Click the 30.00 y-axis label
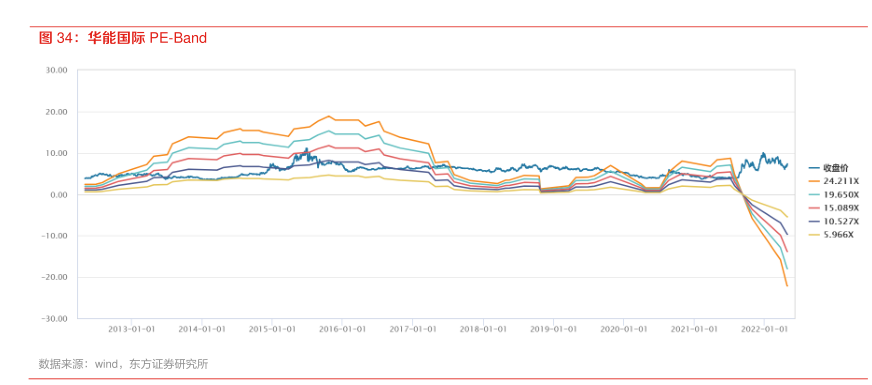Viewport: 872px width, 385px height. coord(58,70)
